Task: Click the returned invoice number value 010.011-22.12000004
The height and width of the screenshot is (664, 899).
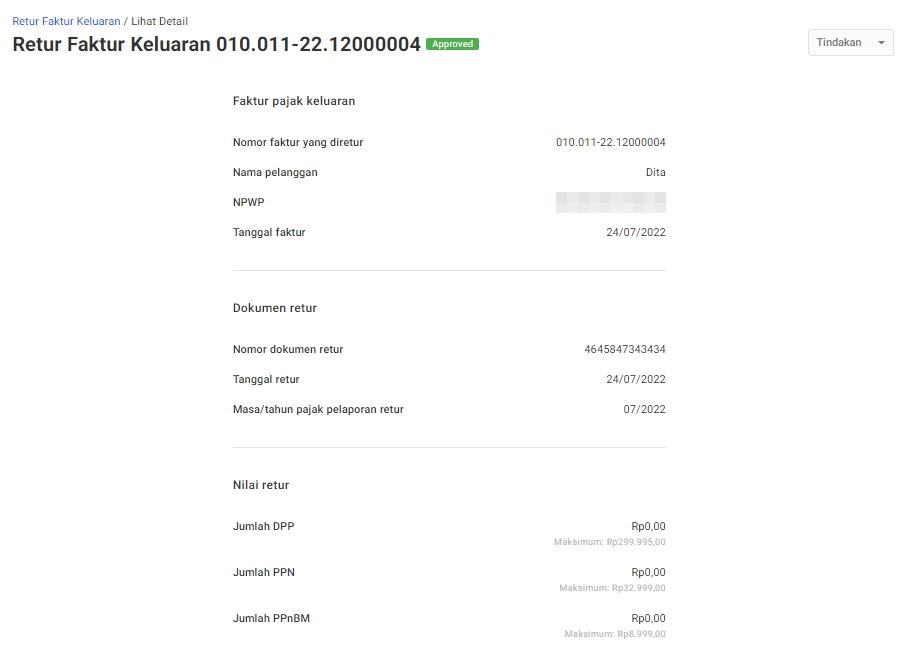Action: 610,142
